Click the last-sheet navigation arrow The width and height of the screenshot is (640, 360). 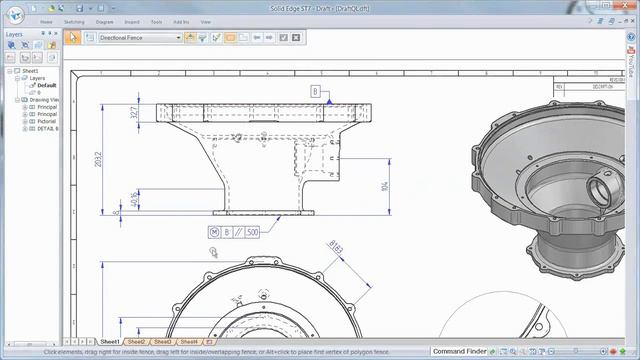point(91,342)
